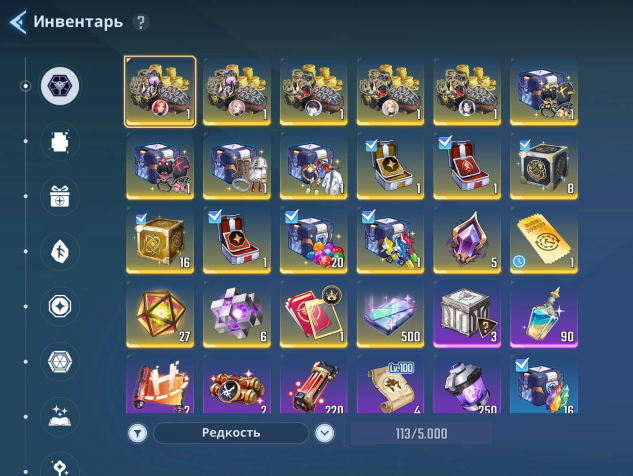Open the question mark help icon
Viewport: 633px width, 476px height.
(x=141, y=22)
